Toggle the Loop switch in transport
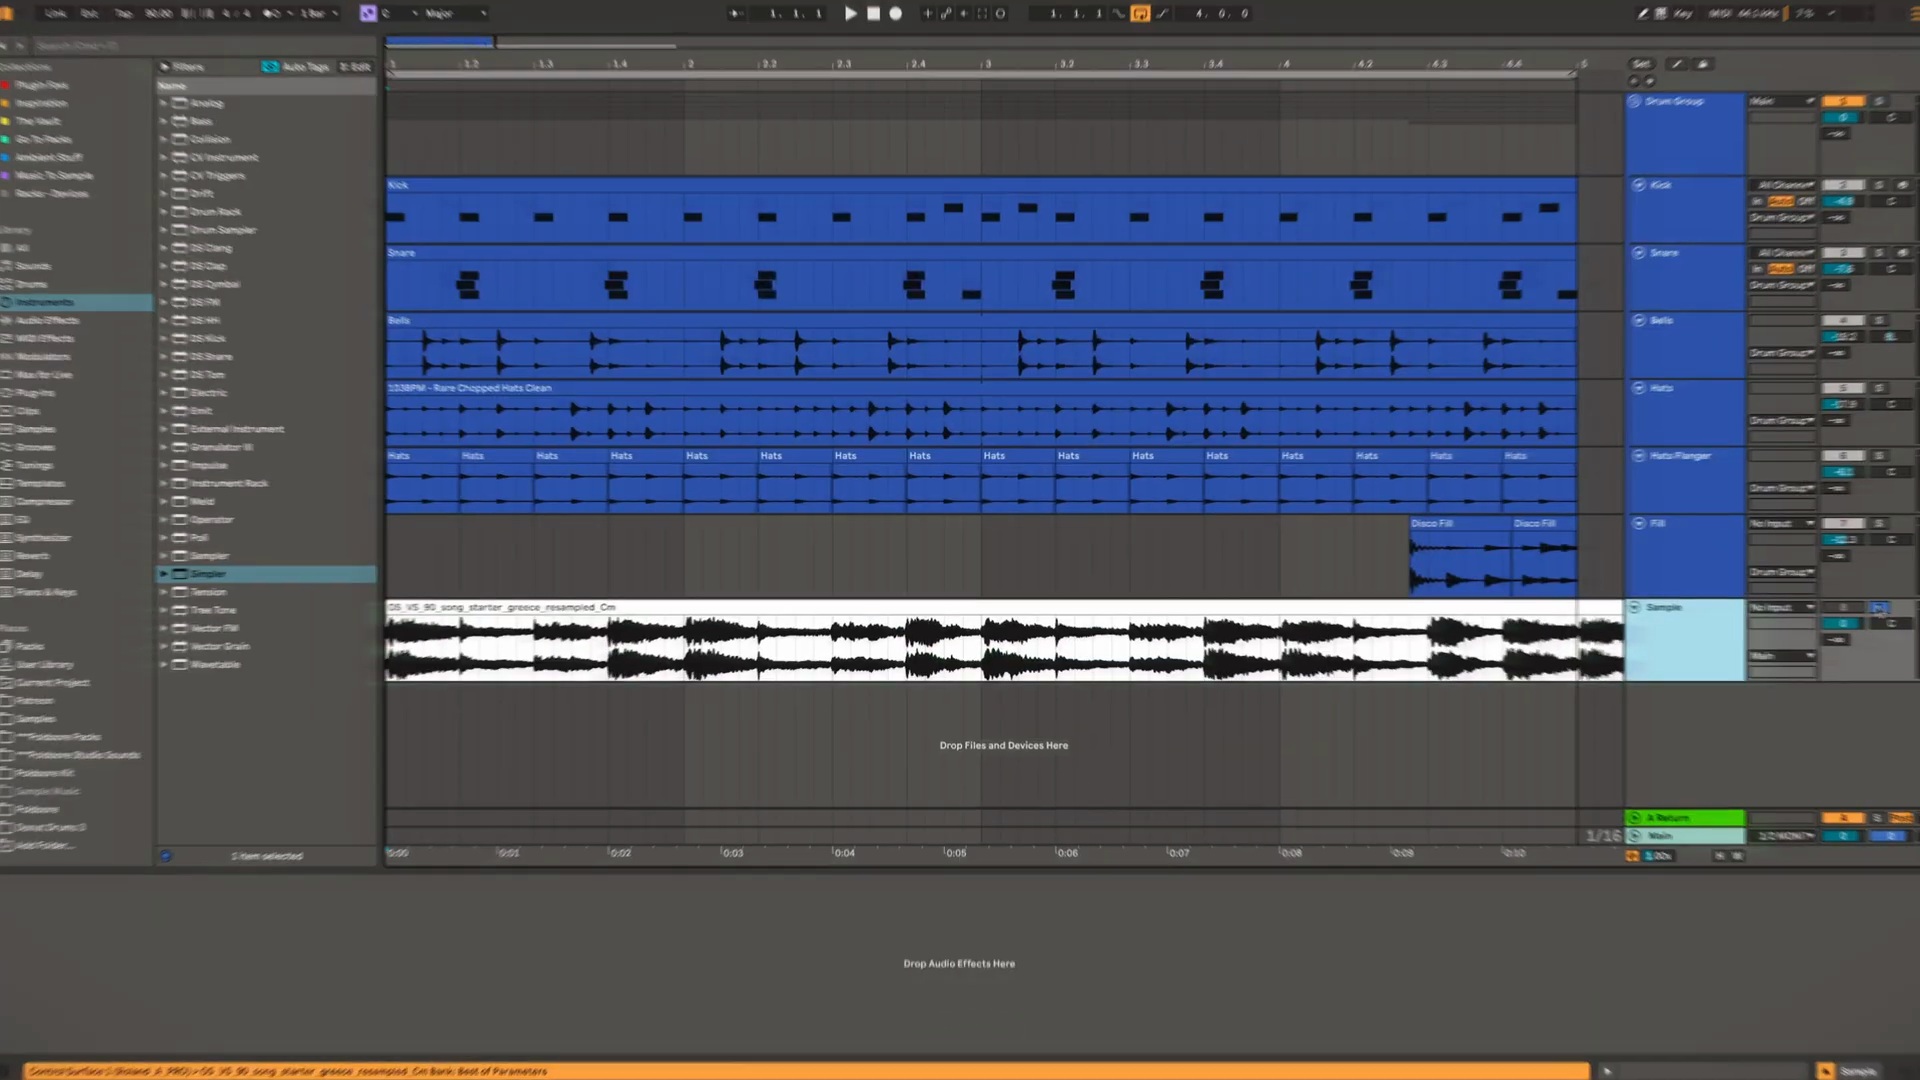The height and width of the screenshot is (1080, 1920). point(1140,14)
